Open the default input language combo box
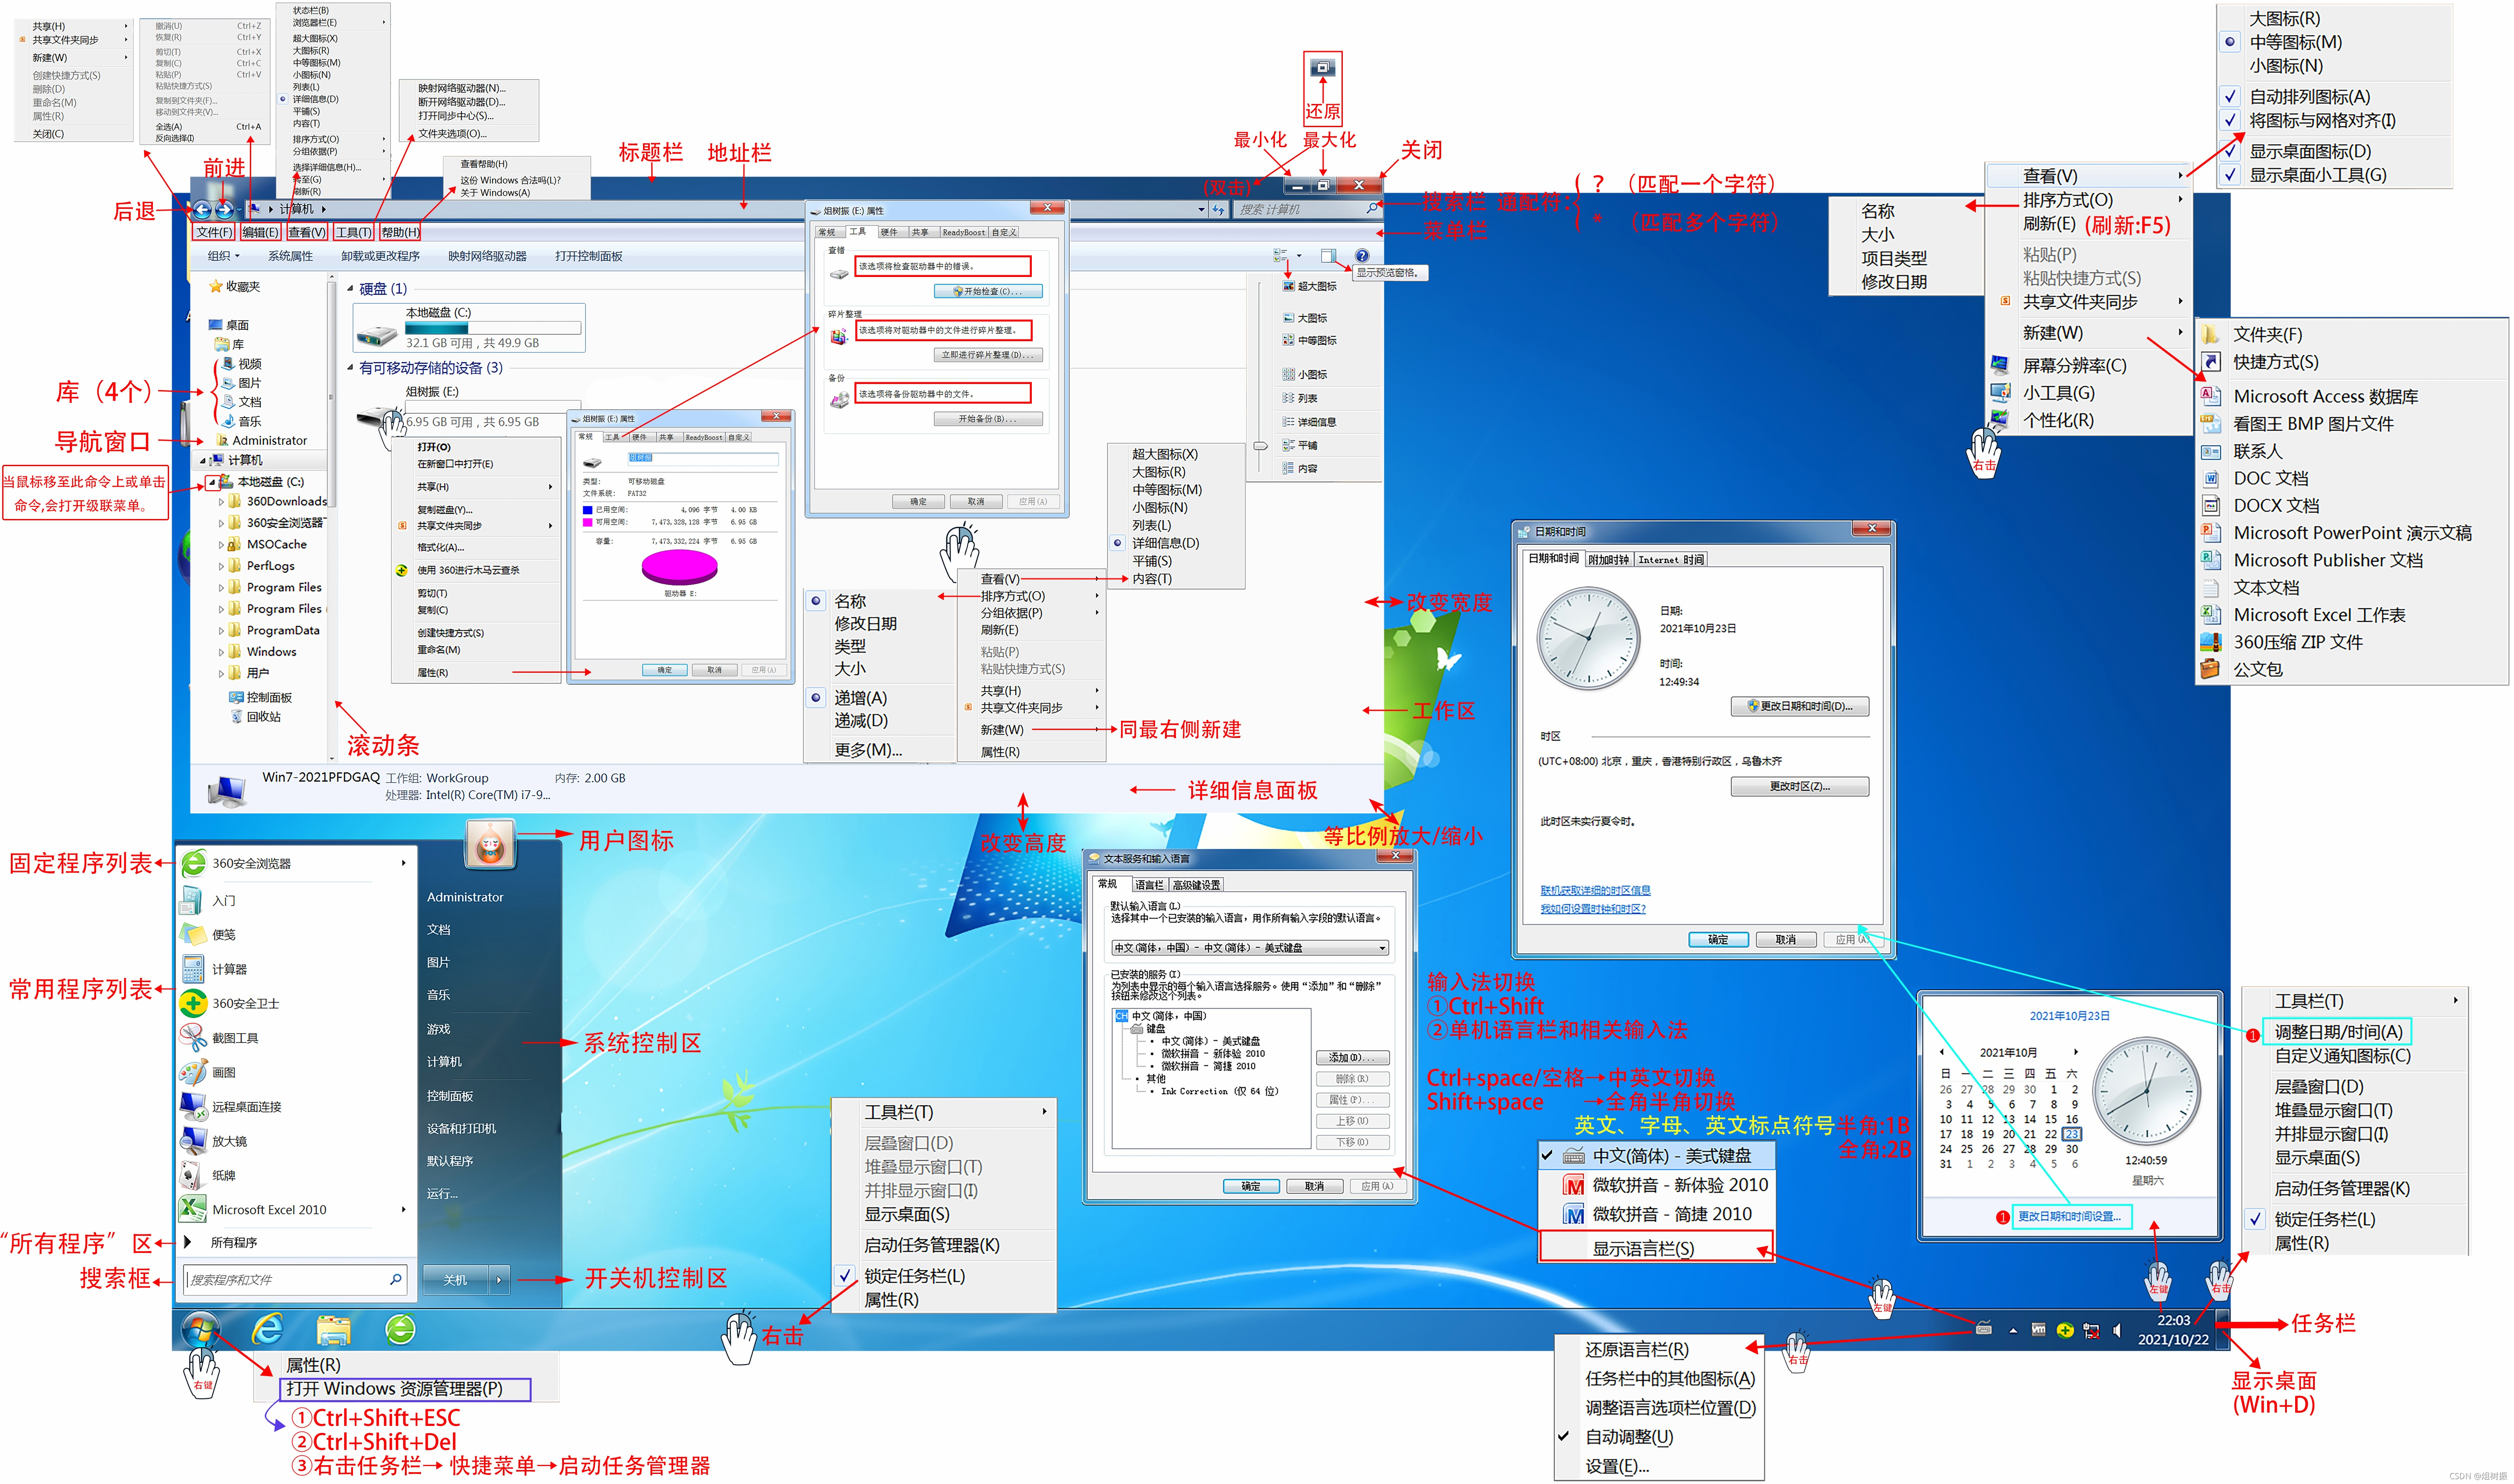Viewport: 2514px width, 1484px height. point(1250,947)
